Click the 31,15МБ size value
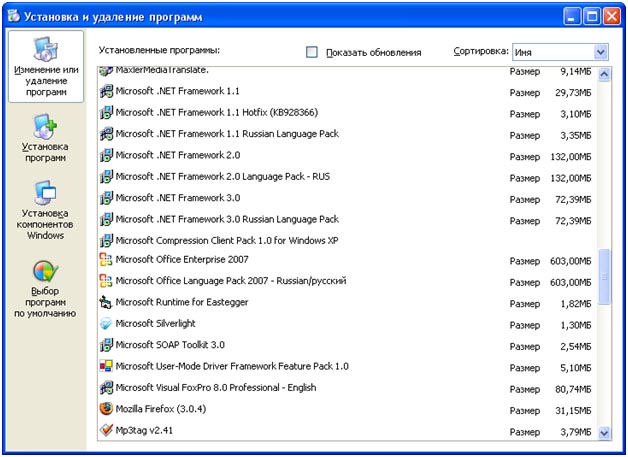Viewport: 628px width, 457px height. (573, 411)
